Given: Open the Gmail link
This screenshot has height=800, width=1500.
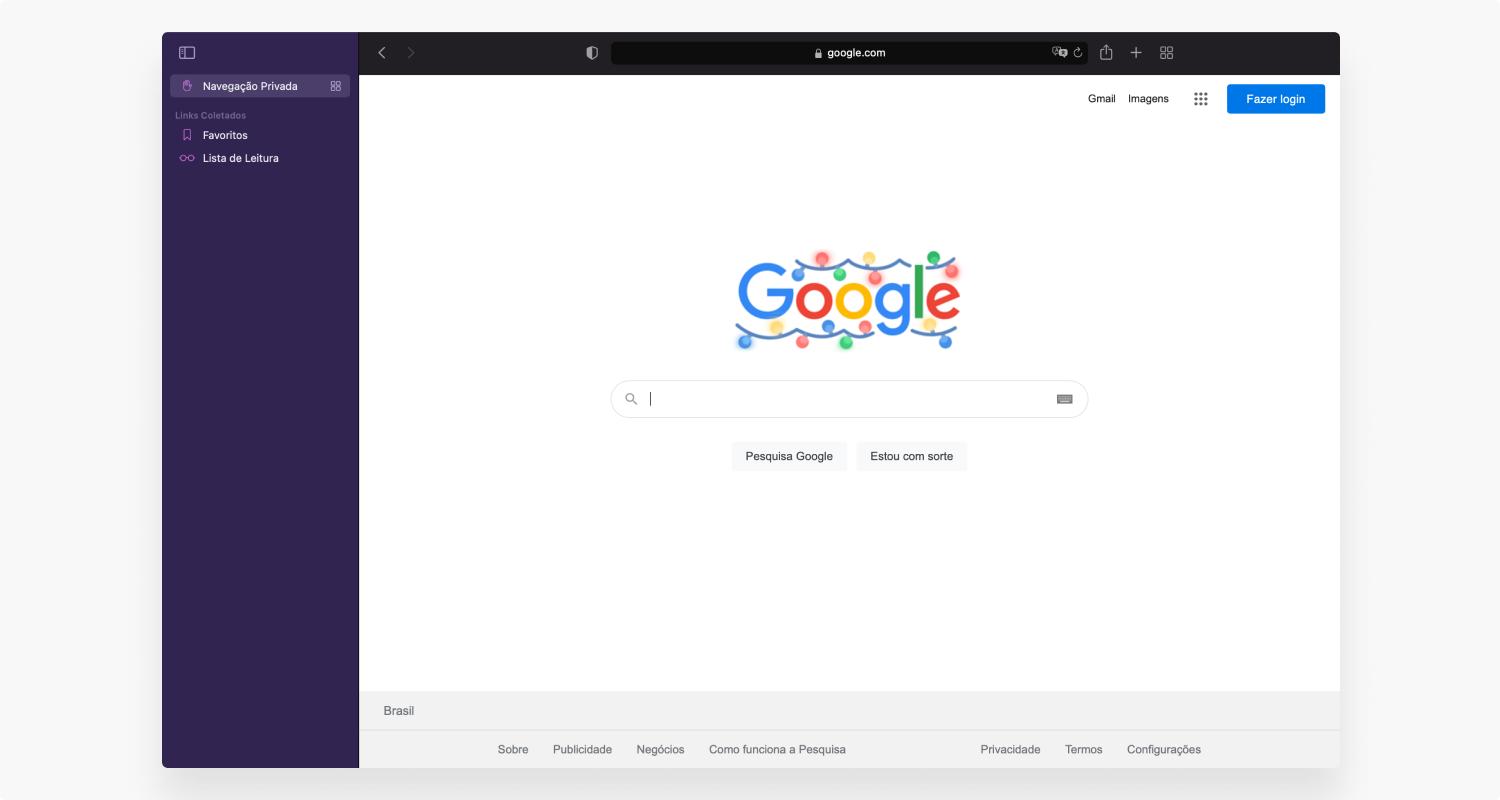Looking at the screenshot, I should tap(1102, 99).
